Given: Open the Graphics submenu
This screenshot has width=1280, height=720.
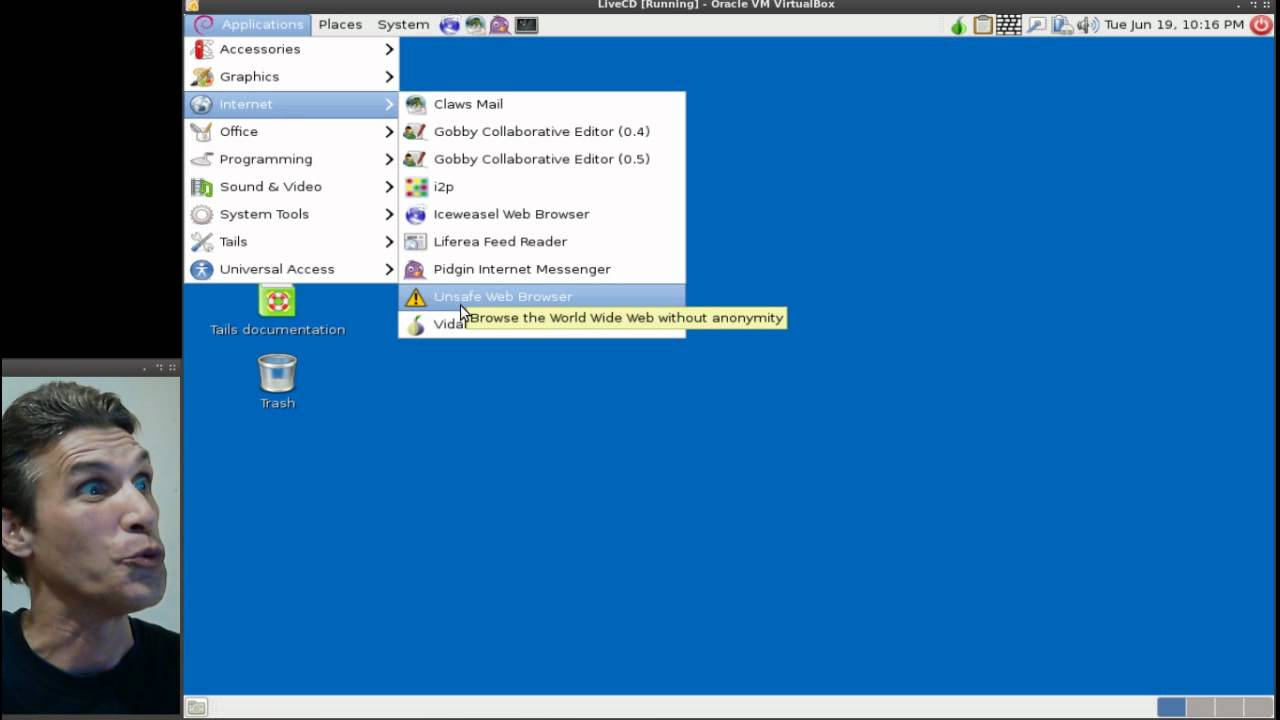Looking at the screenshot, I should pyautogui.click(x=291, y=76).
